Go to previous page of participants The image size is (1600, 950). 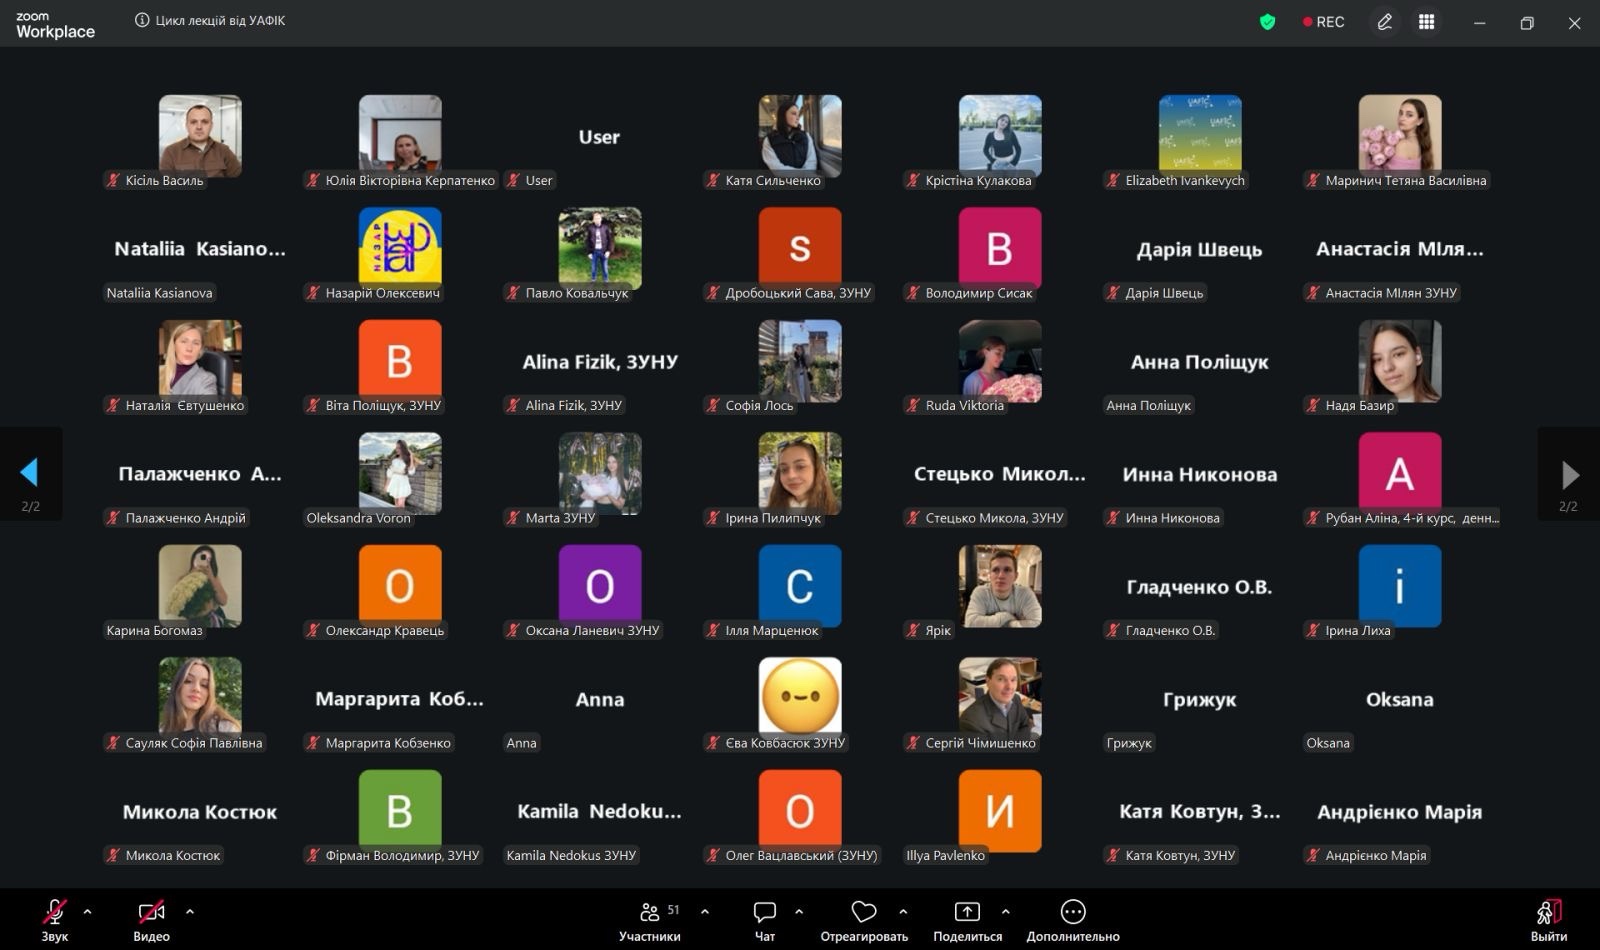tap(30, 473)
